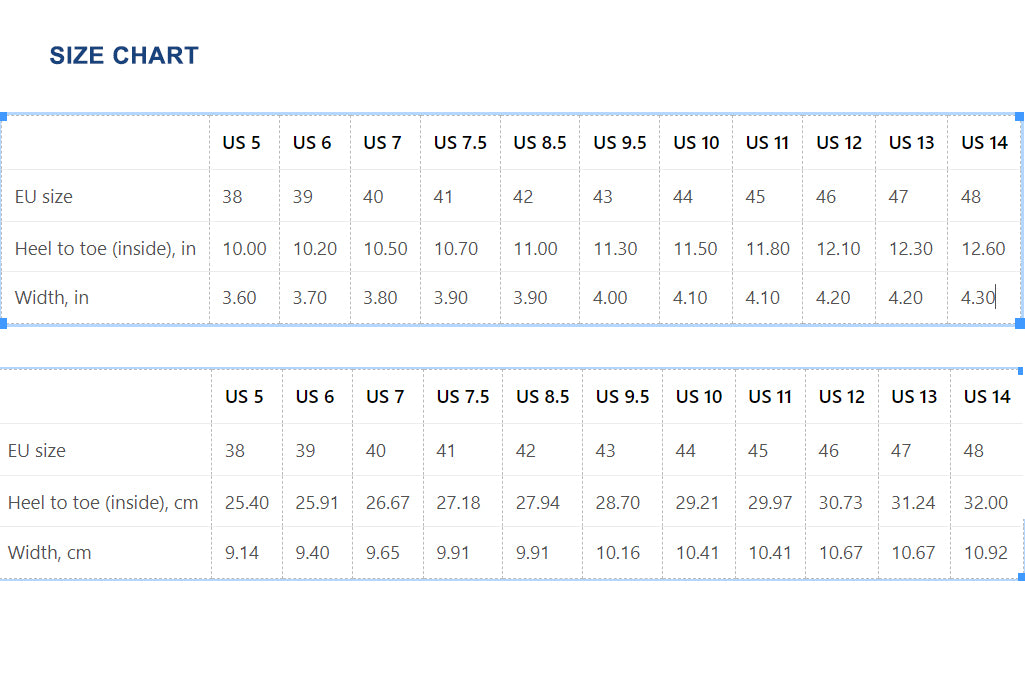Click the 28.70 cm cell
Viewport: 1025px width, 700px height.
tap(617, 503)
